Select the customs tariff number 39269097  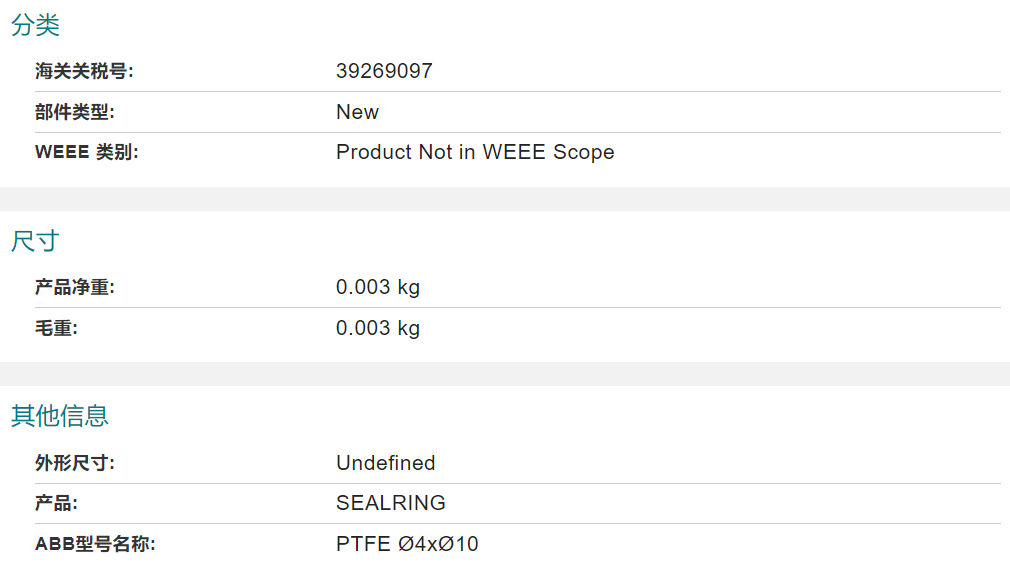click(x=385, y=71)
